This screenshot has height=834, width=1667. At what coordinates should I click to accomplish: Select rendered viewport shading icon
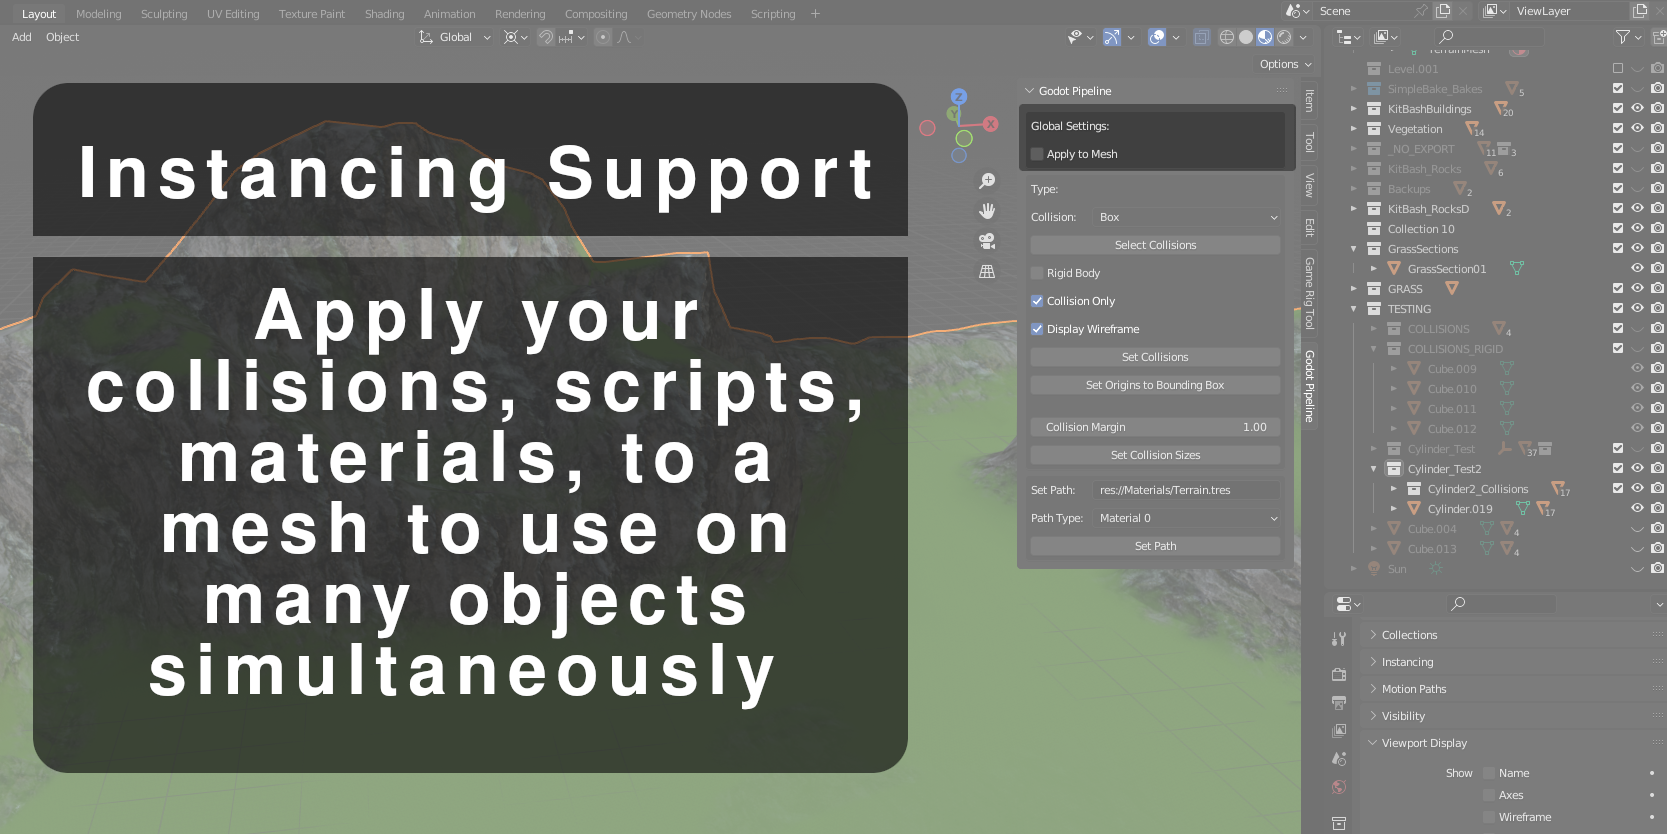(1284, 37)
